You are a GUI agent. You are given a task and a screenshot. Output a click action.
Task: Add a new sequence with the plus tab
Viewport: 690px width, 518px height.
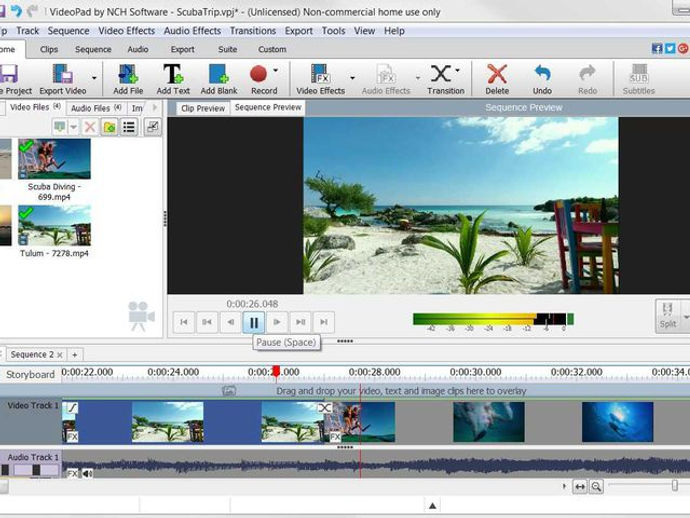click(75, 355)
